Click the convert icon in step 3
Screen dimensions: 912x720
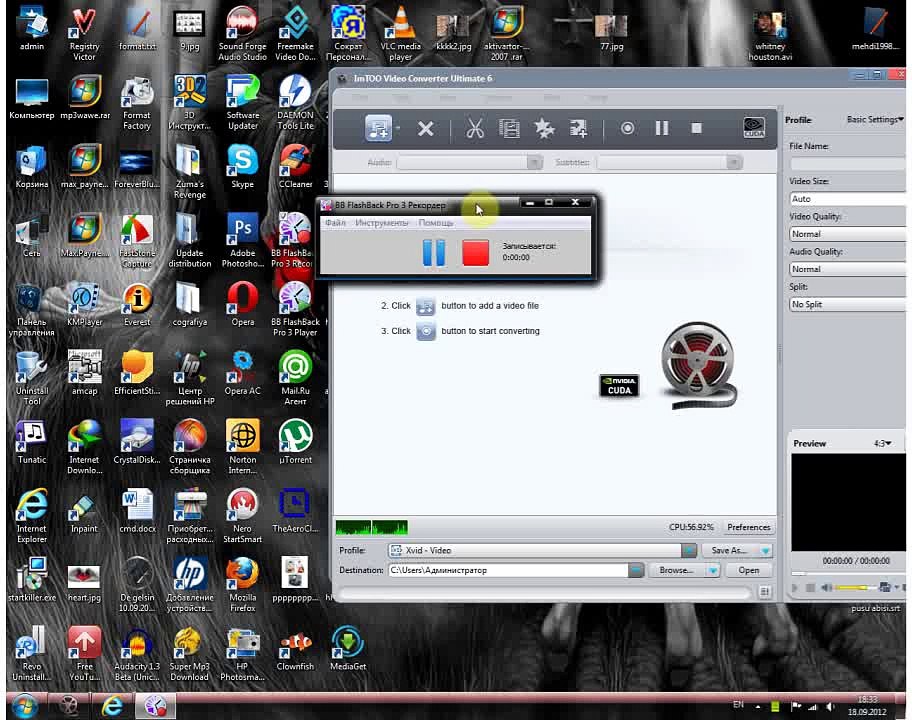pos(426,331)
